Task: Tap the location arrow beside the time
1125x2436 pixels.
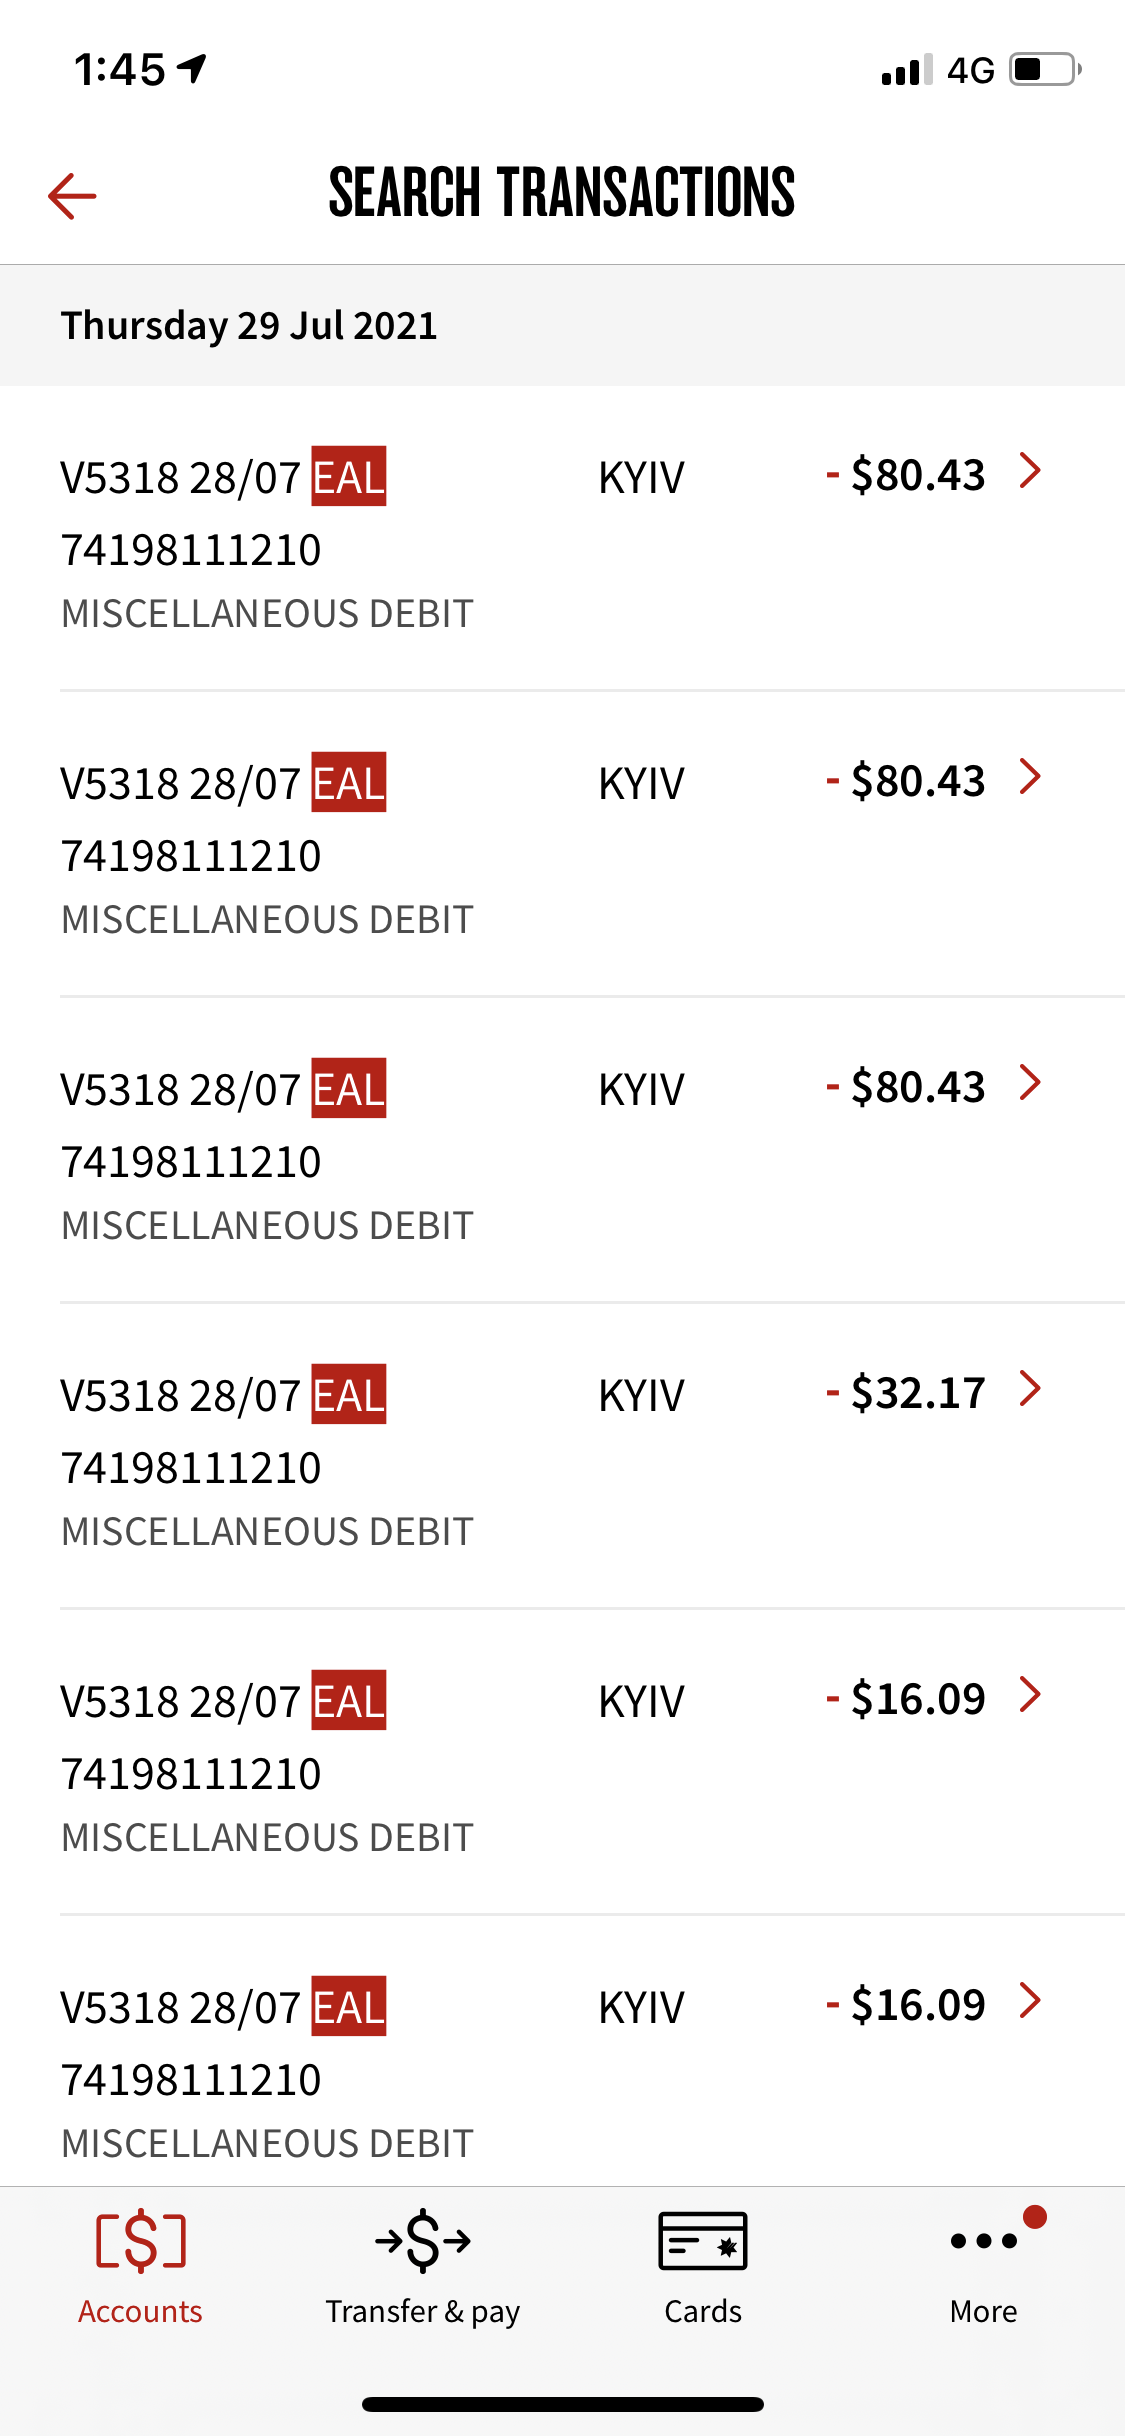Action: tap(192, 68)
